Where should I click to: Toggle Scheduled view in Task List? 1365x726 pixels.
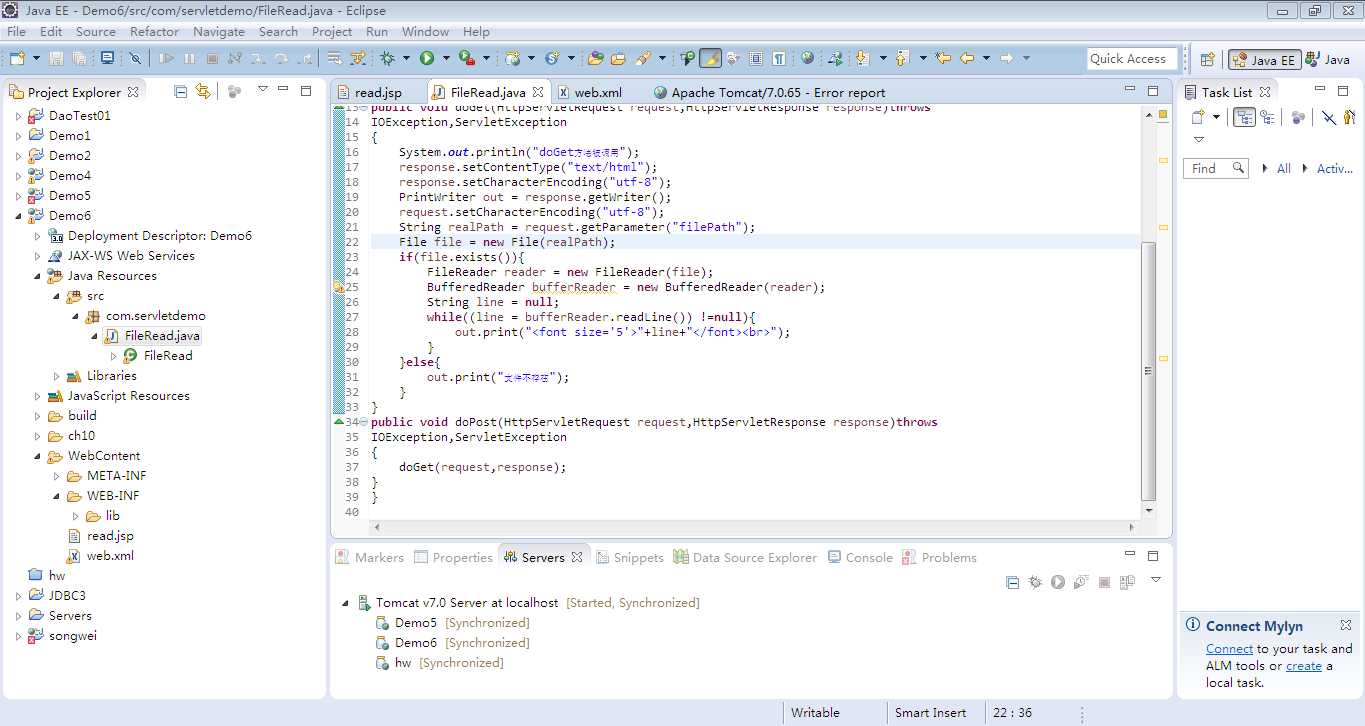[x=1267, y=117]
